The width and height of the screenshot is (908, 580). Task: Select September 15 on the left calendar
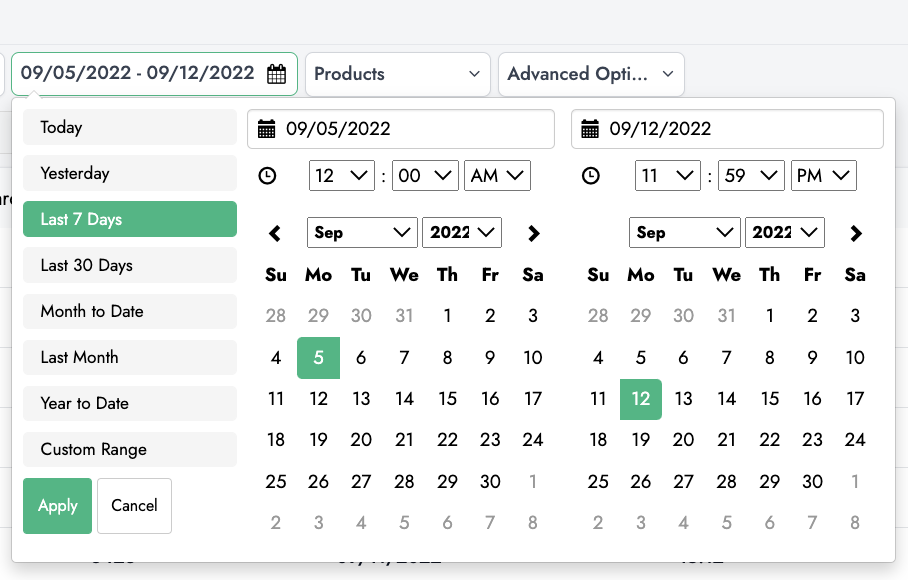tap(447, 399)
